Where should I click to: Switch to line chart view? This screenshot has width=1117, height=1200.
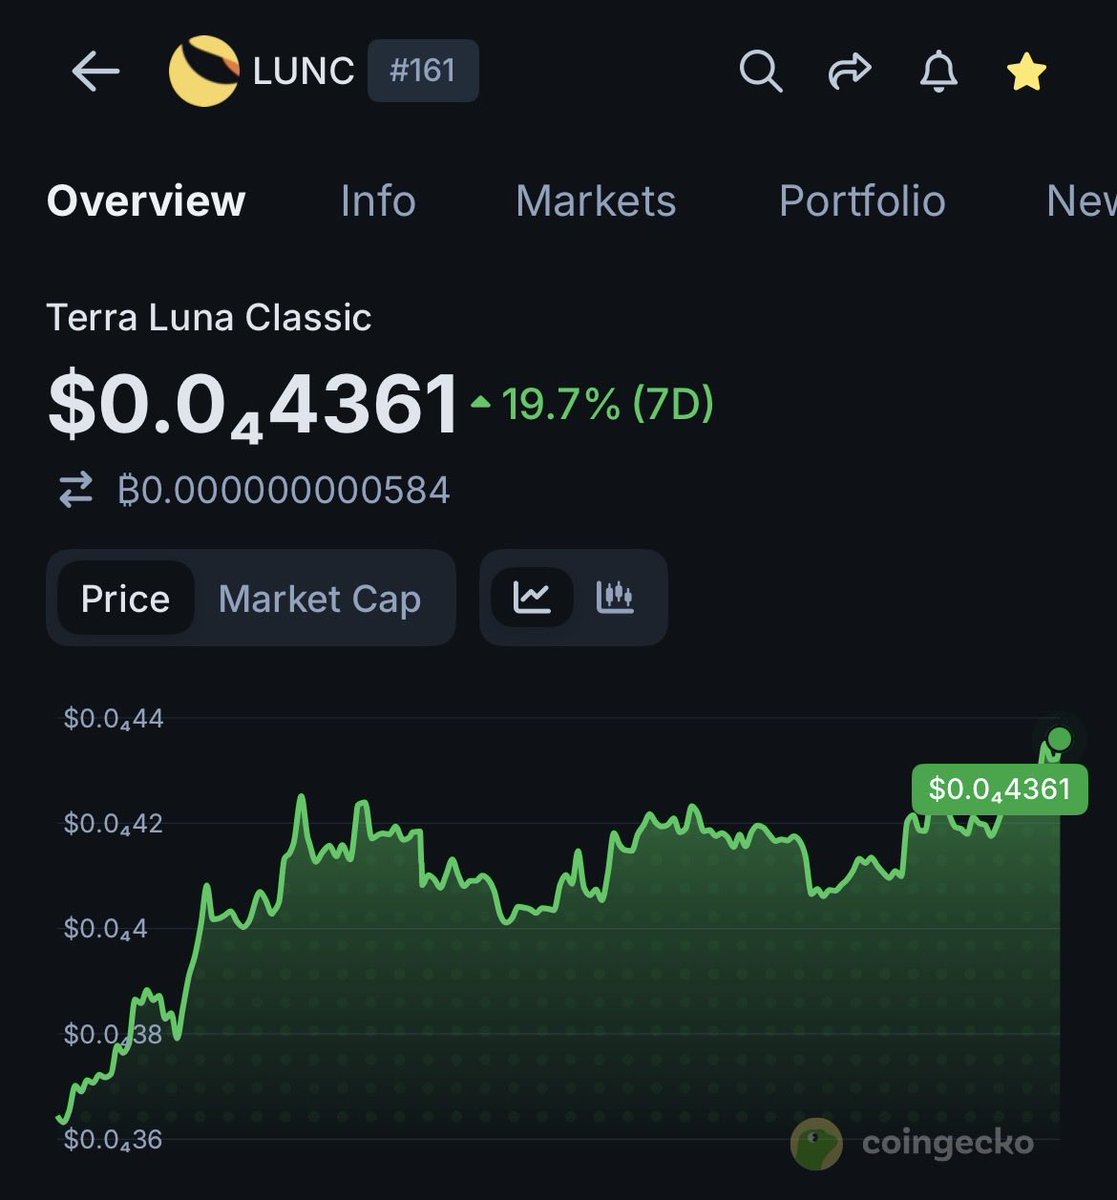pos(532,597)
